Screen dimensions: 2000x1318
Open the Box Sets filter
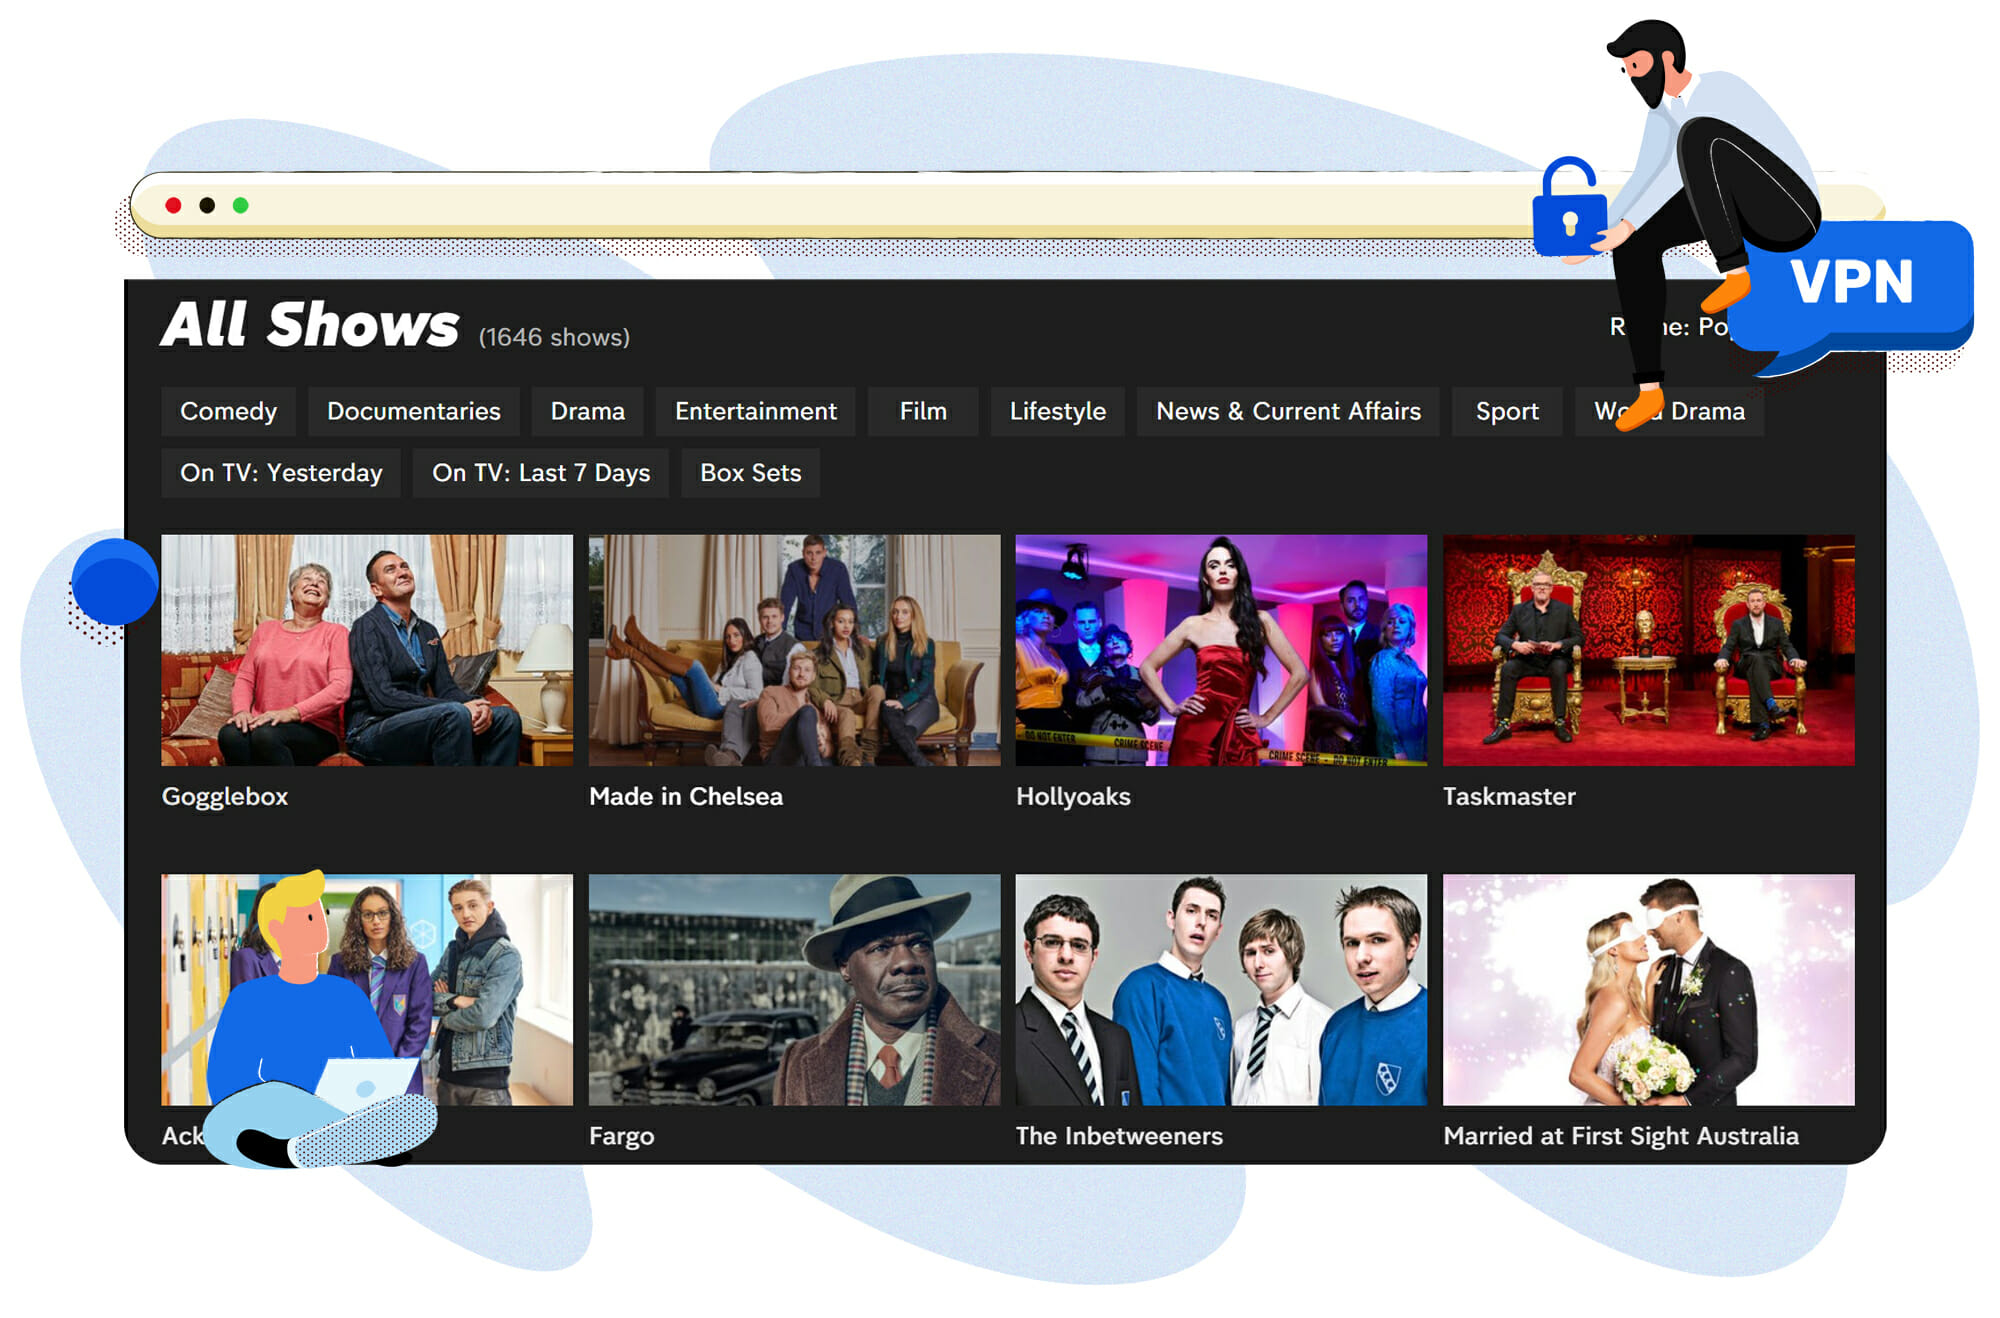click(750, 473)
